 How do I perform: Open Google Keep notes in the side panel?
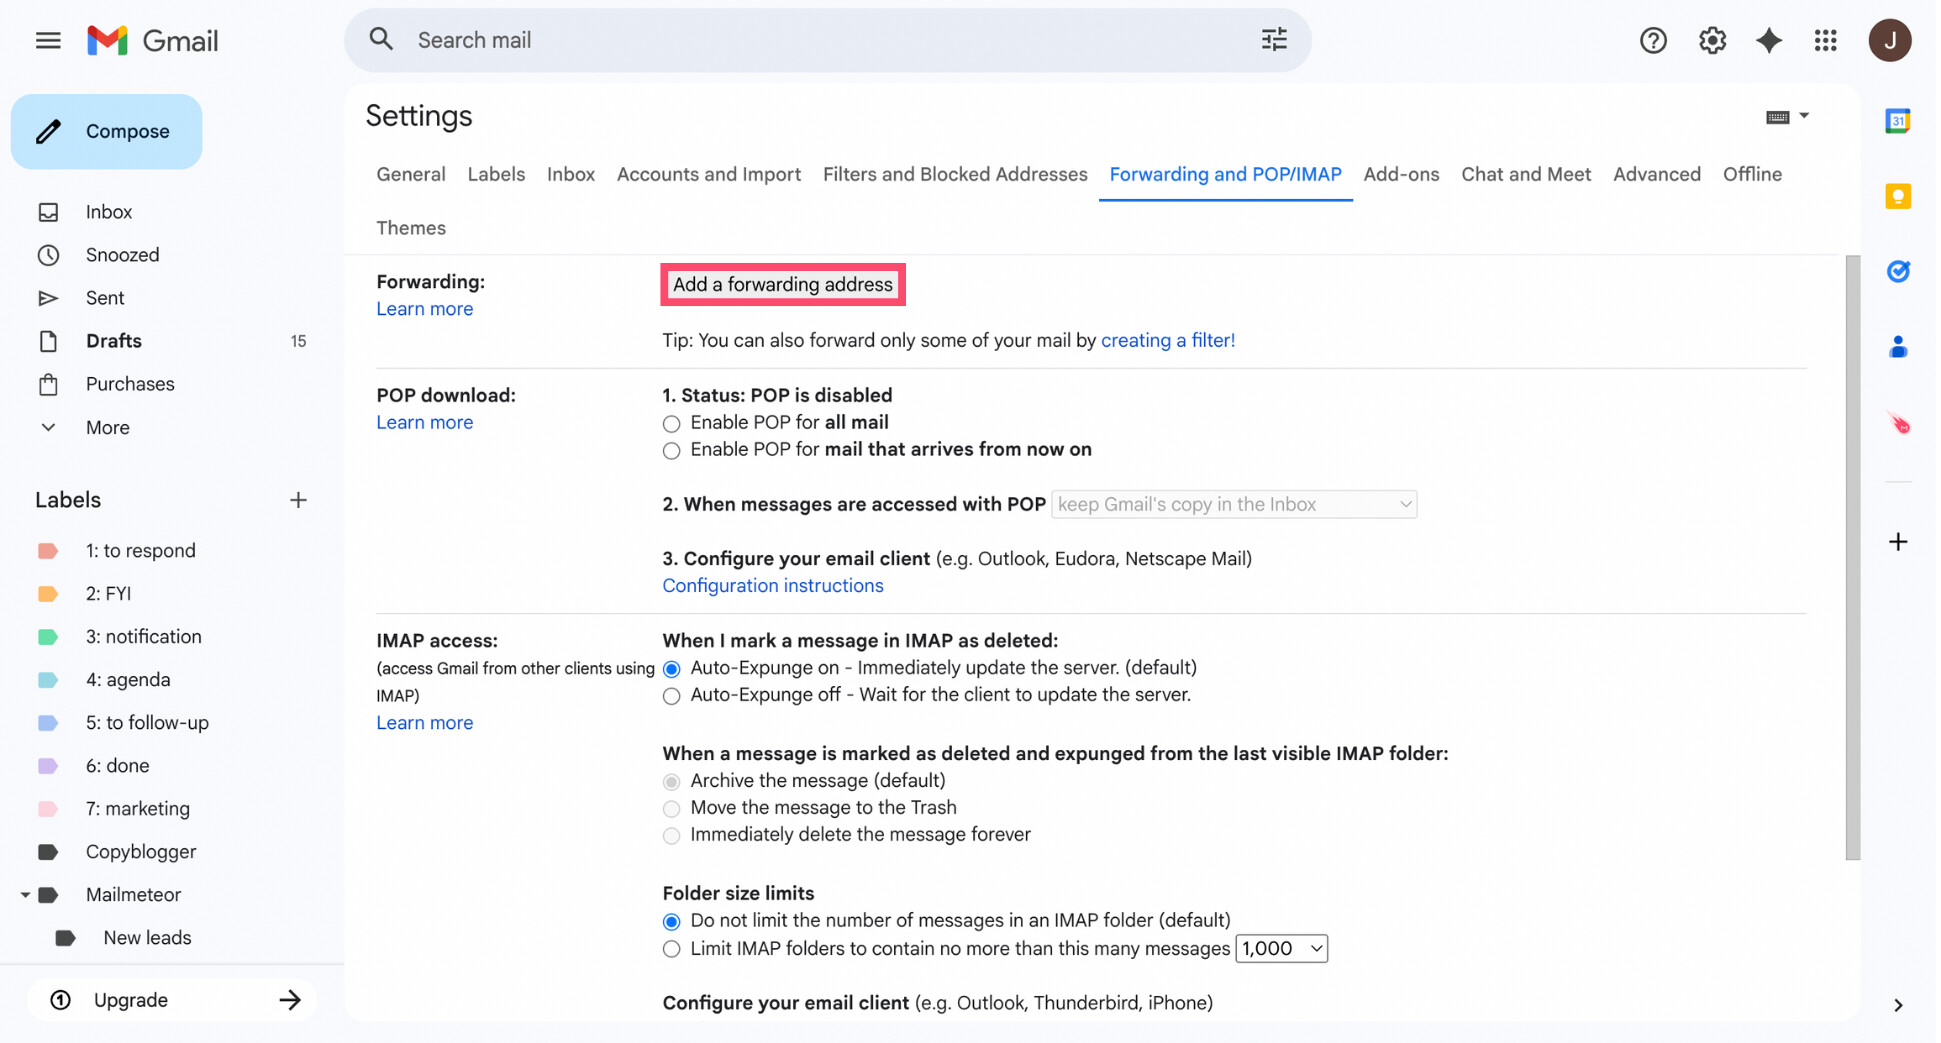[x=1897, y=196]
